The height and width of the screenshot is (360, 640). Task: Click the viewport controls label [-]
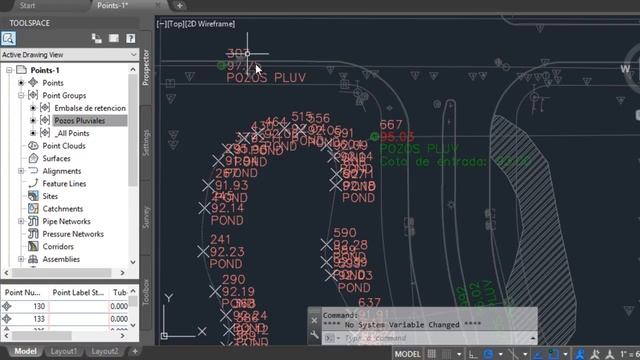(162, 24)
